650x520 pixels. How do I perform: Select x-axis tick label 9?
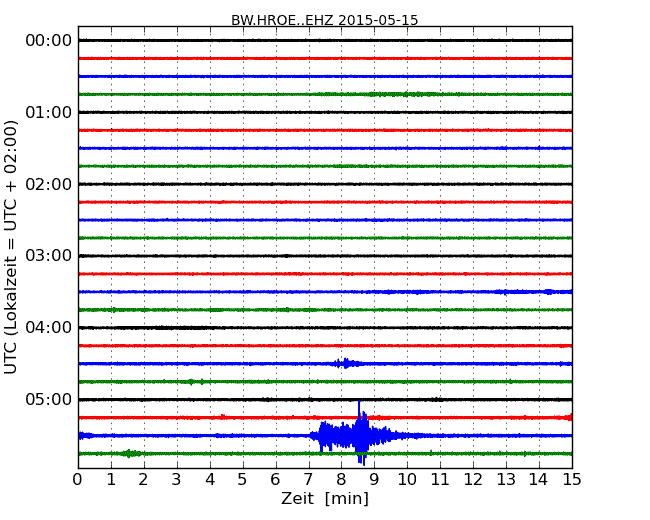374,480
